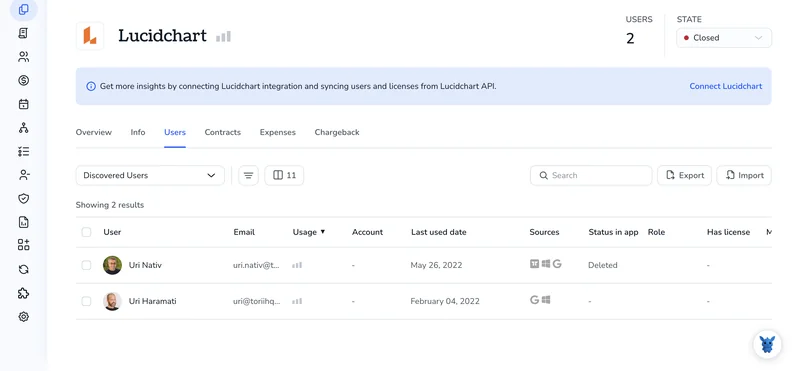800x371 pixels.
Task: Open the workflows hierarchy icon in sidebar
Action: [x=23, y=128]
